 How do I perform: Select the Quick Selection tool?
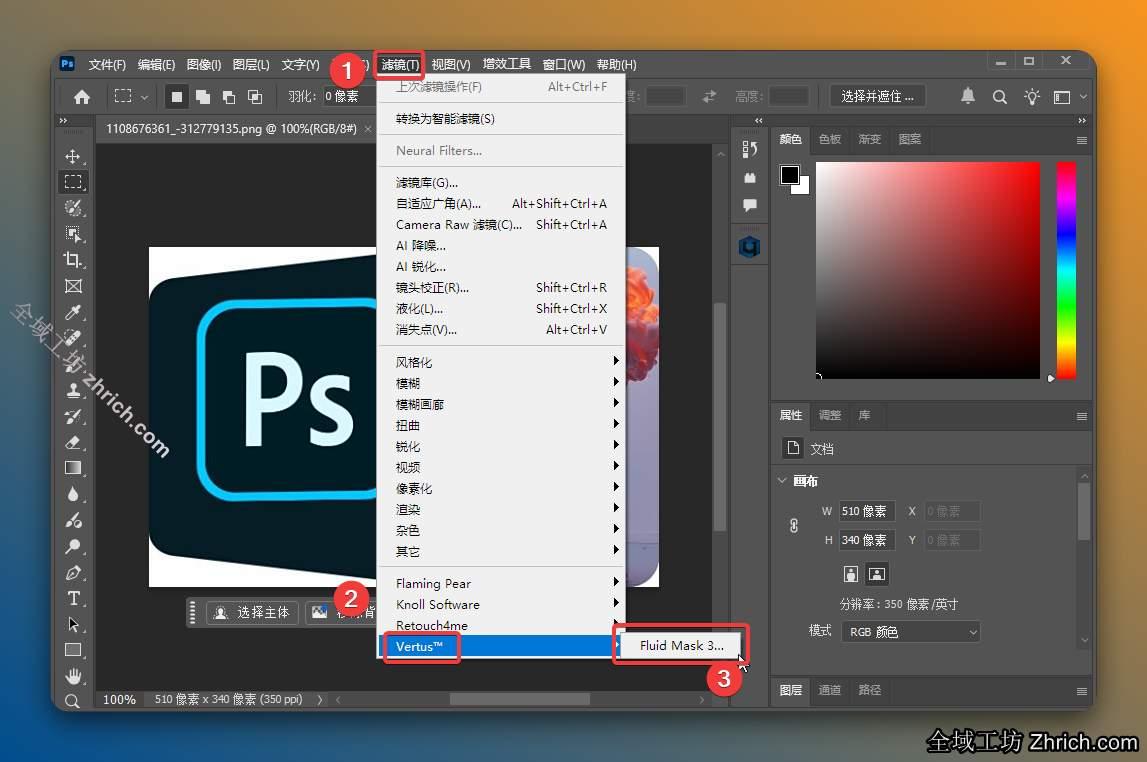click(72, 208)
